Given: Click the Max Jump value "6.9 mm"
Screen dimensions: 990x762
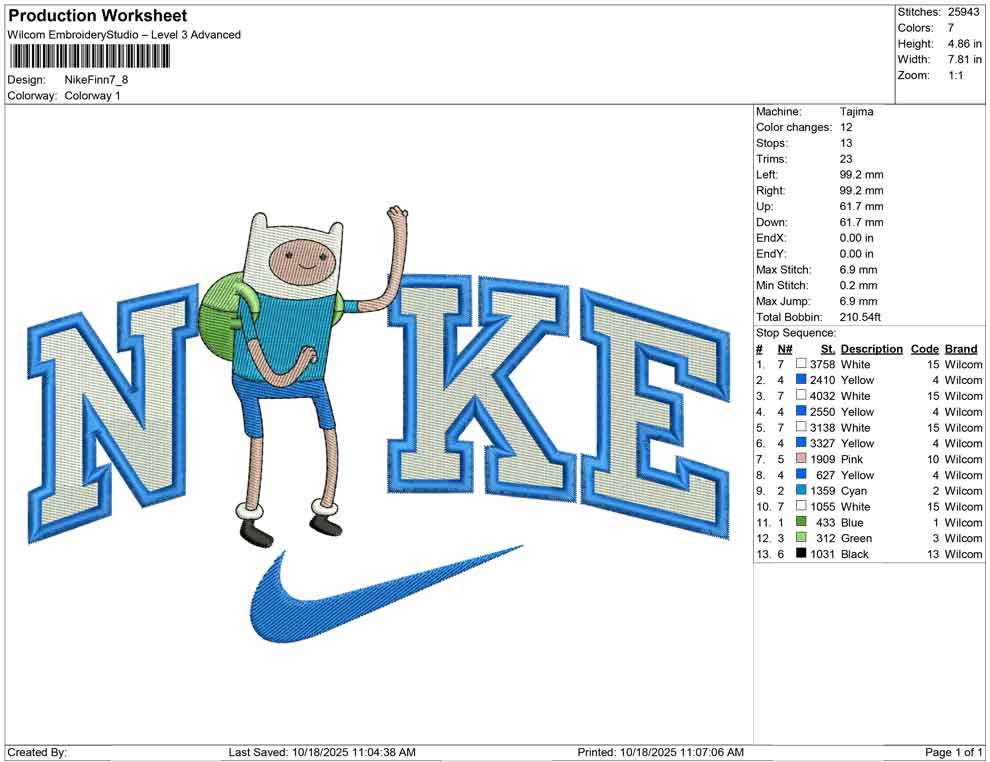Looking at the screenshot, I should (859, 301).
